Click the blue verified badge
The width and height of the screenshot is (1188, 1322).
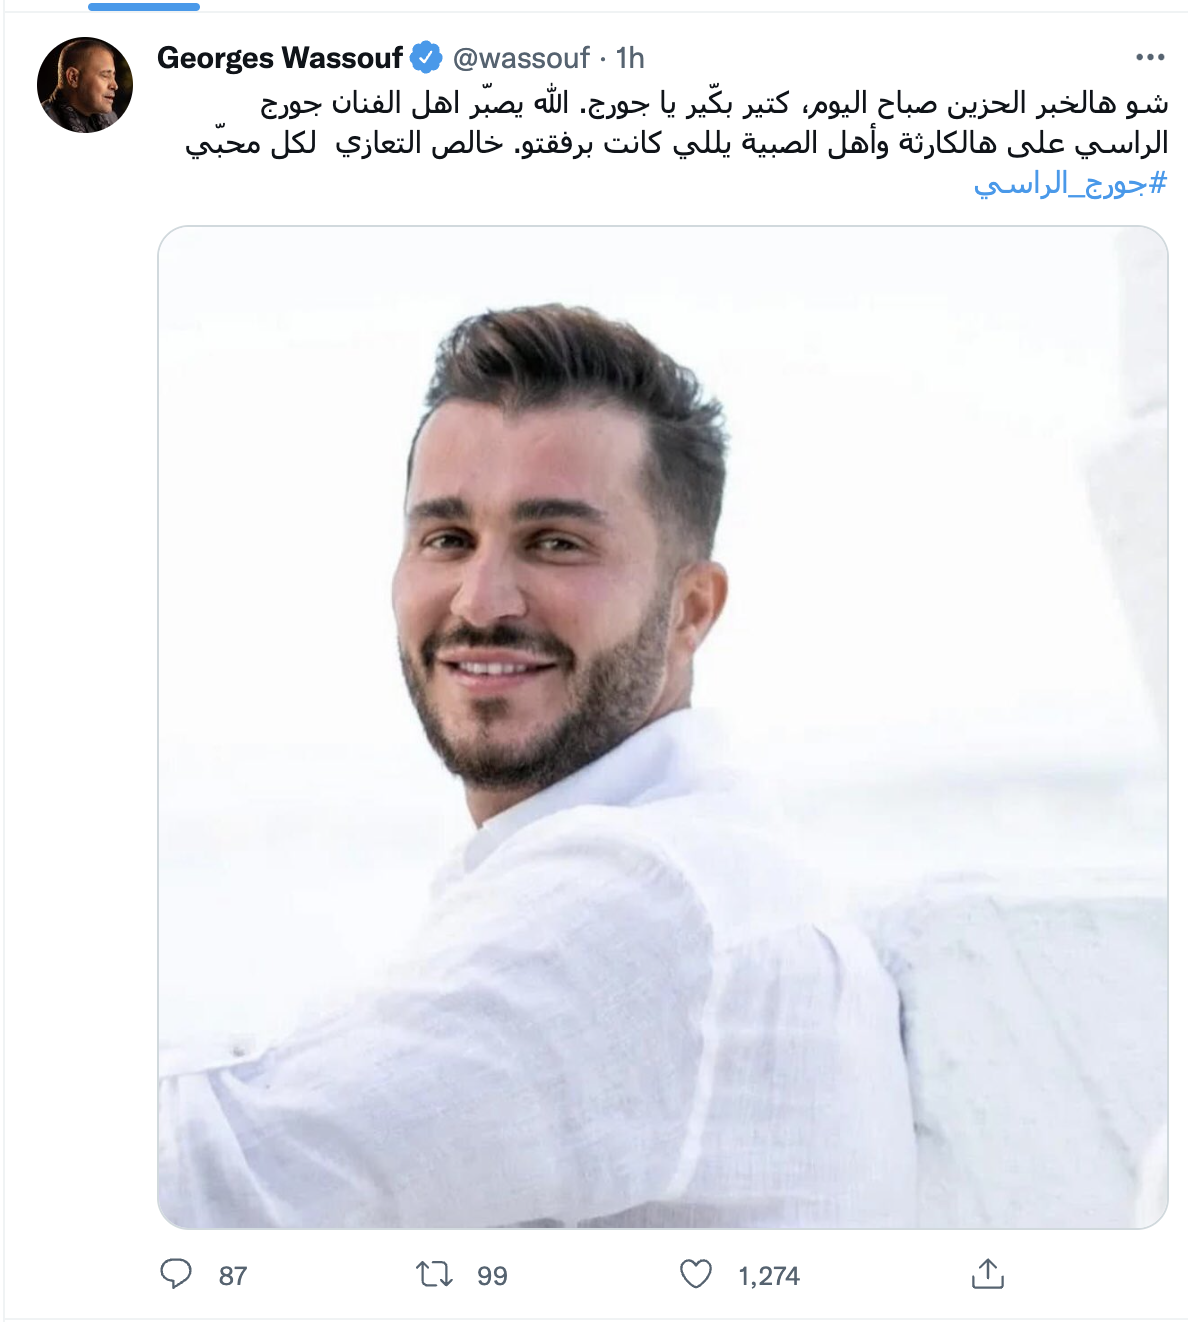(x=427, y=58)
